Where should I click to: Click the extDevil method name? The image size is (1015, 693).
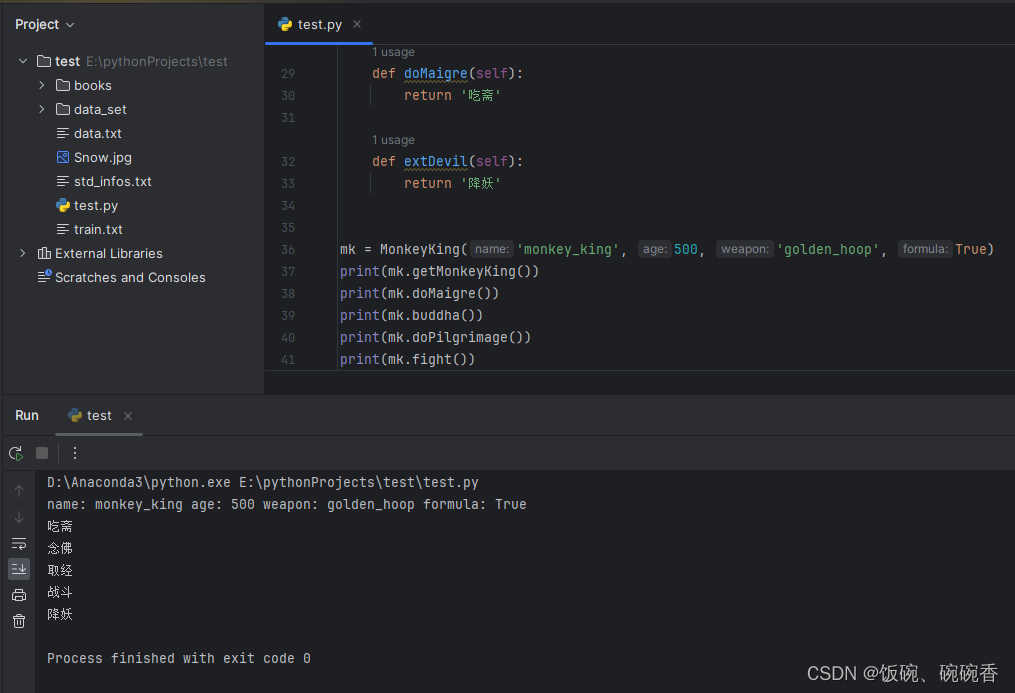coord(436,161)
